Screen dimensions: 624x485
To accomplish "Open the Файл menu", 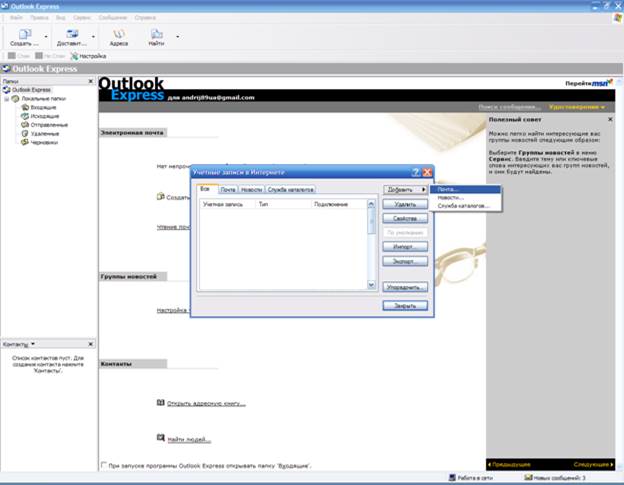I will (16, 18).
